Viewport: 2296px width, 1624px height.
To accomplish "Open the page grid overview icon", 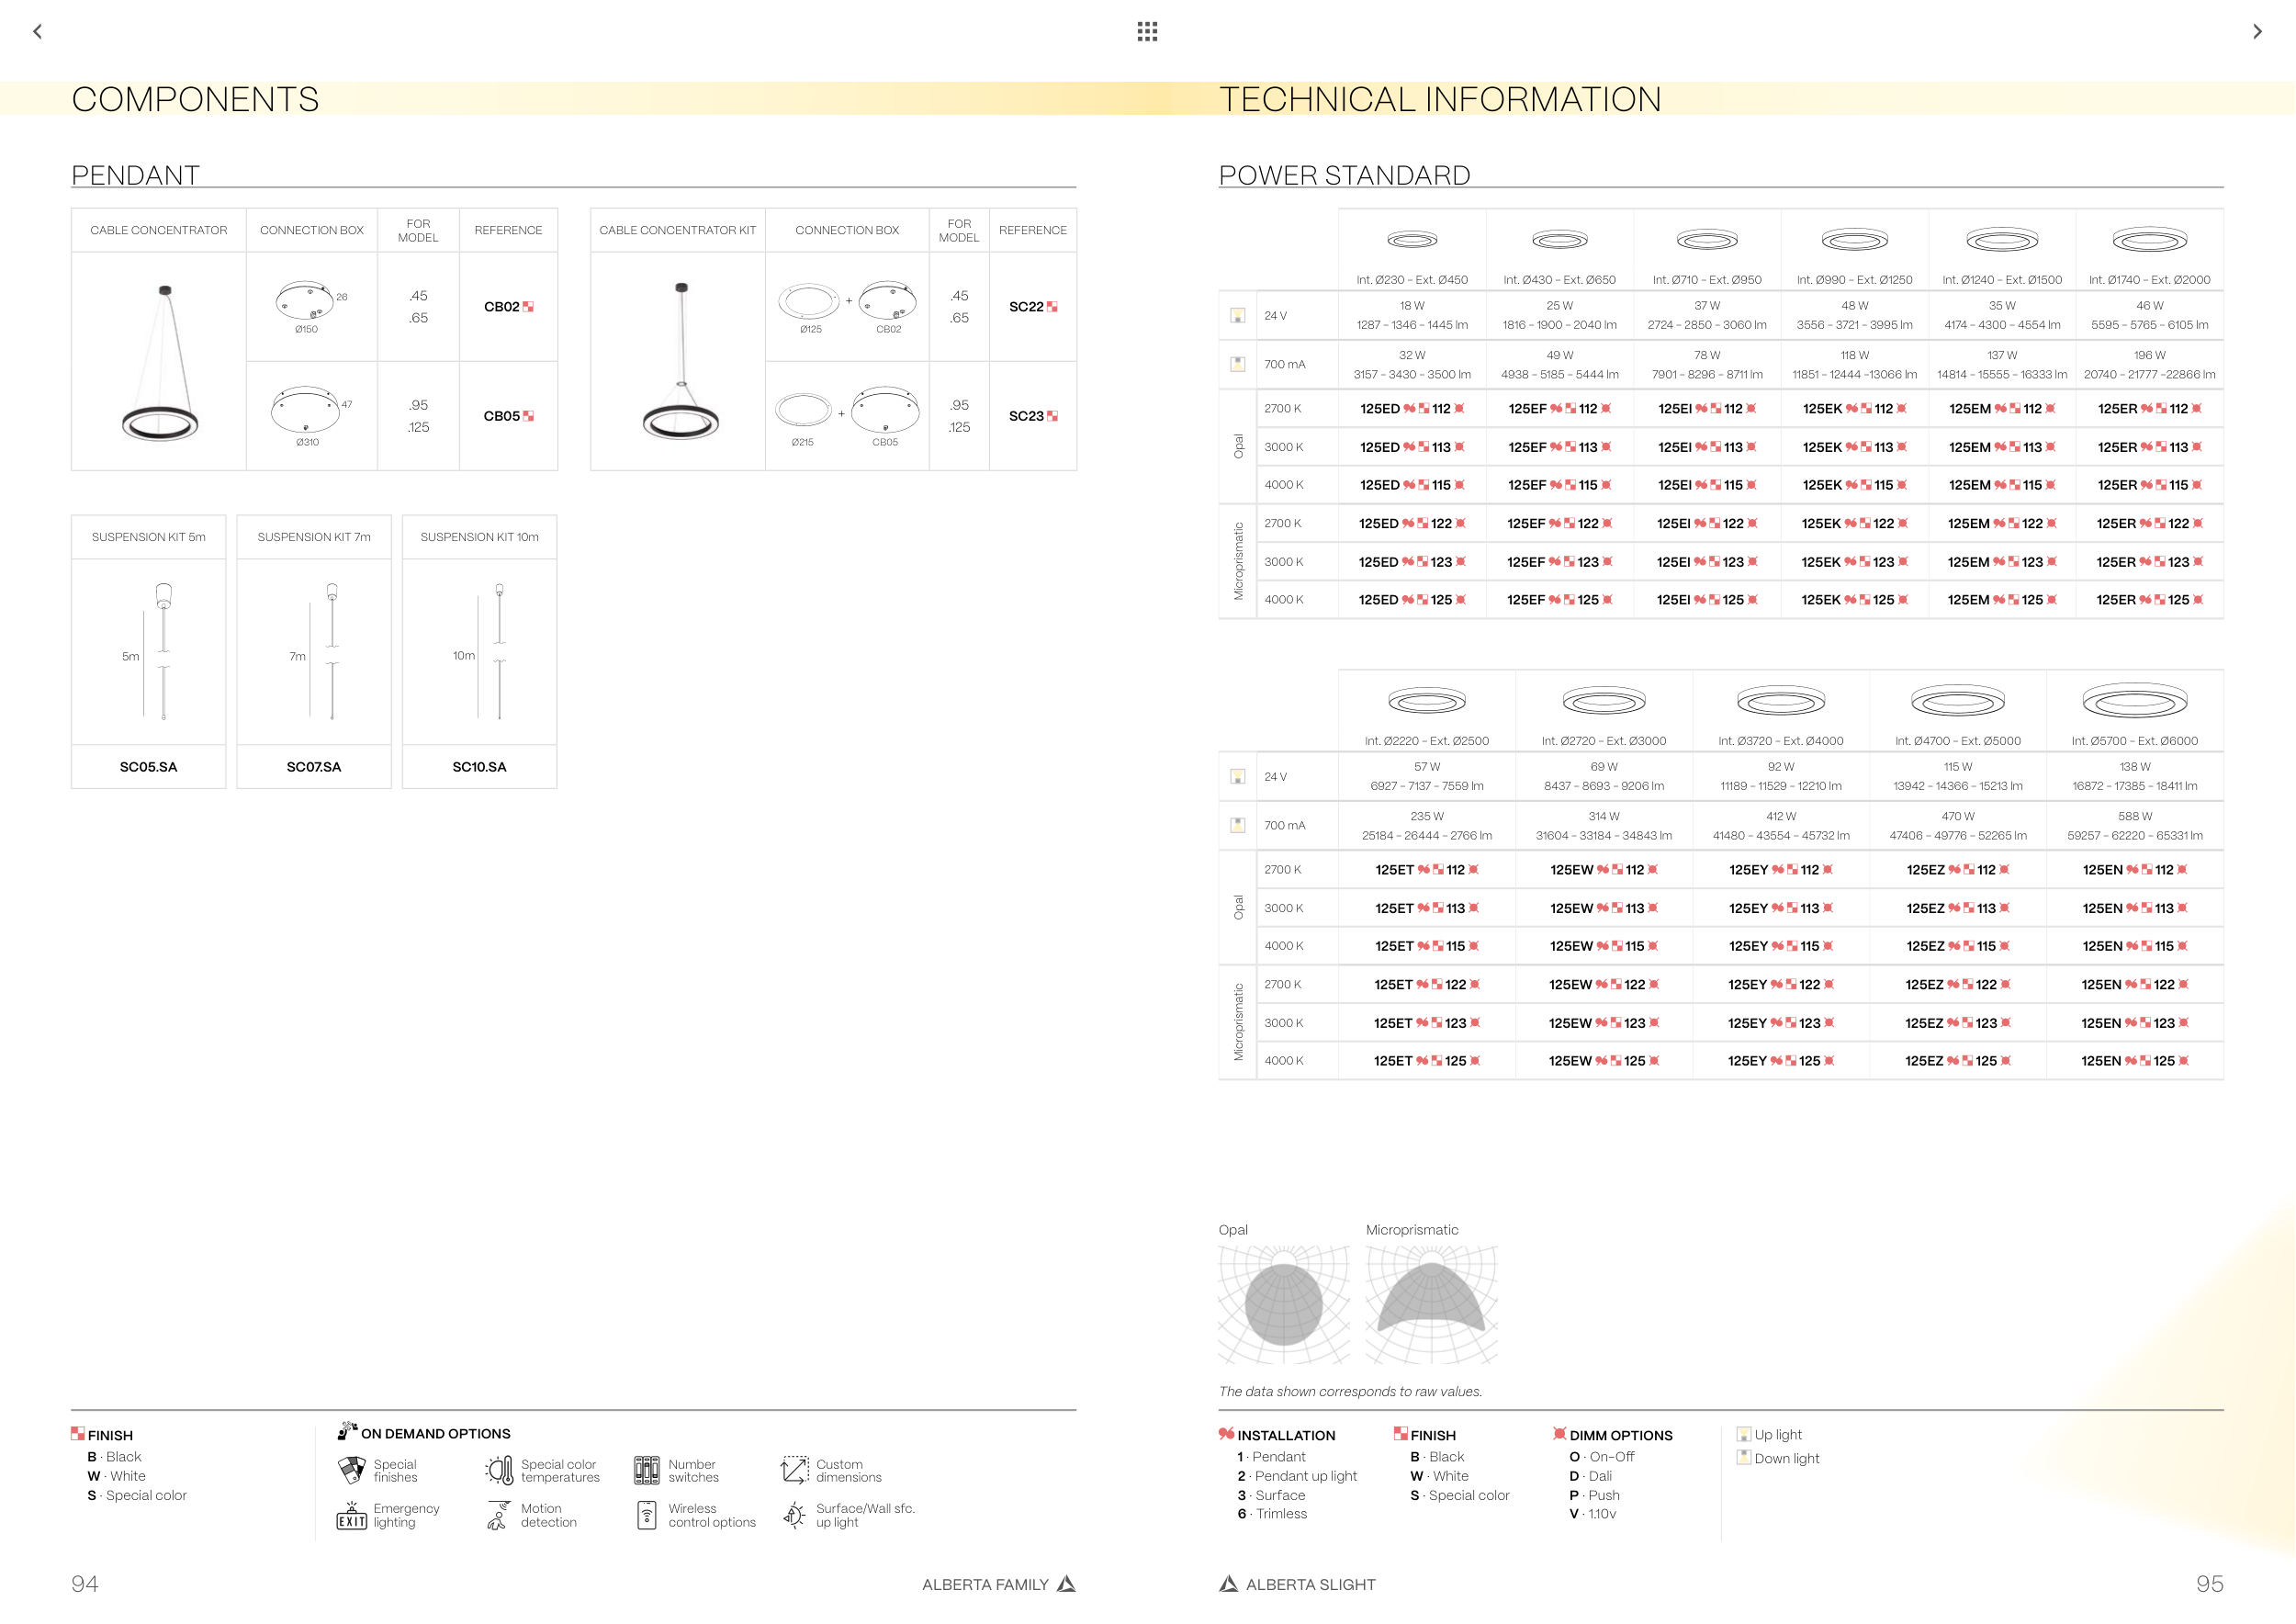I will tap(1147, 32).
